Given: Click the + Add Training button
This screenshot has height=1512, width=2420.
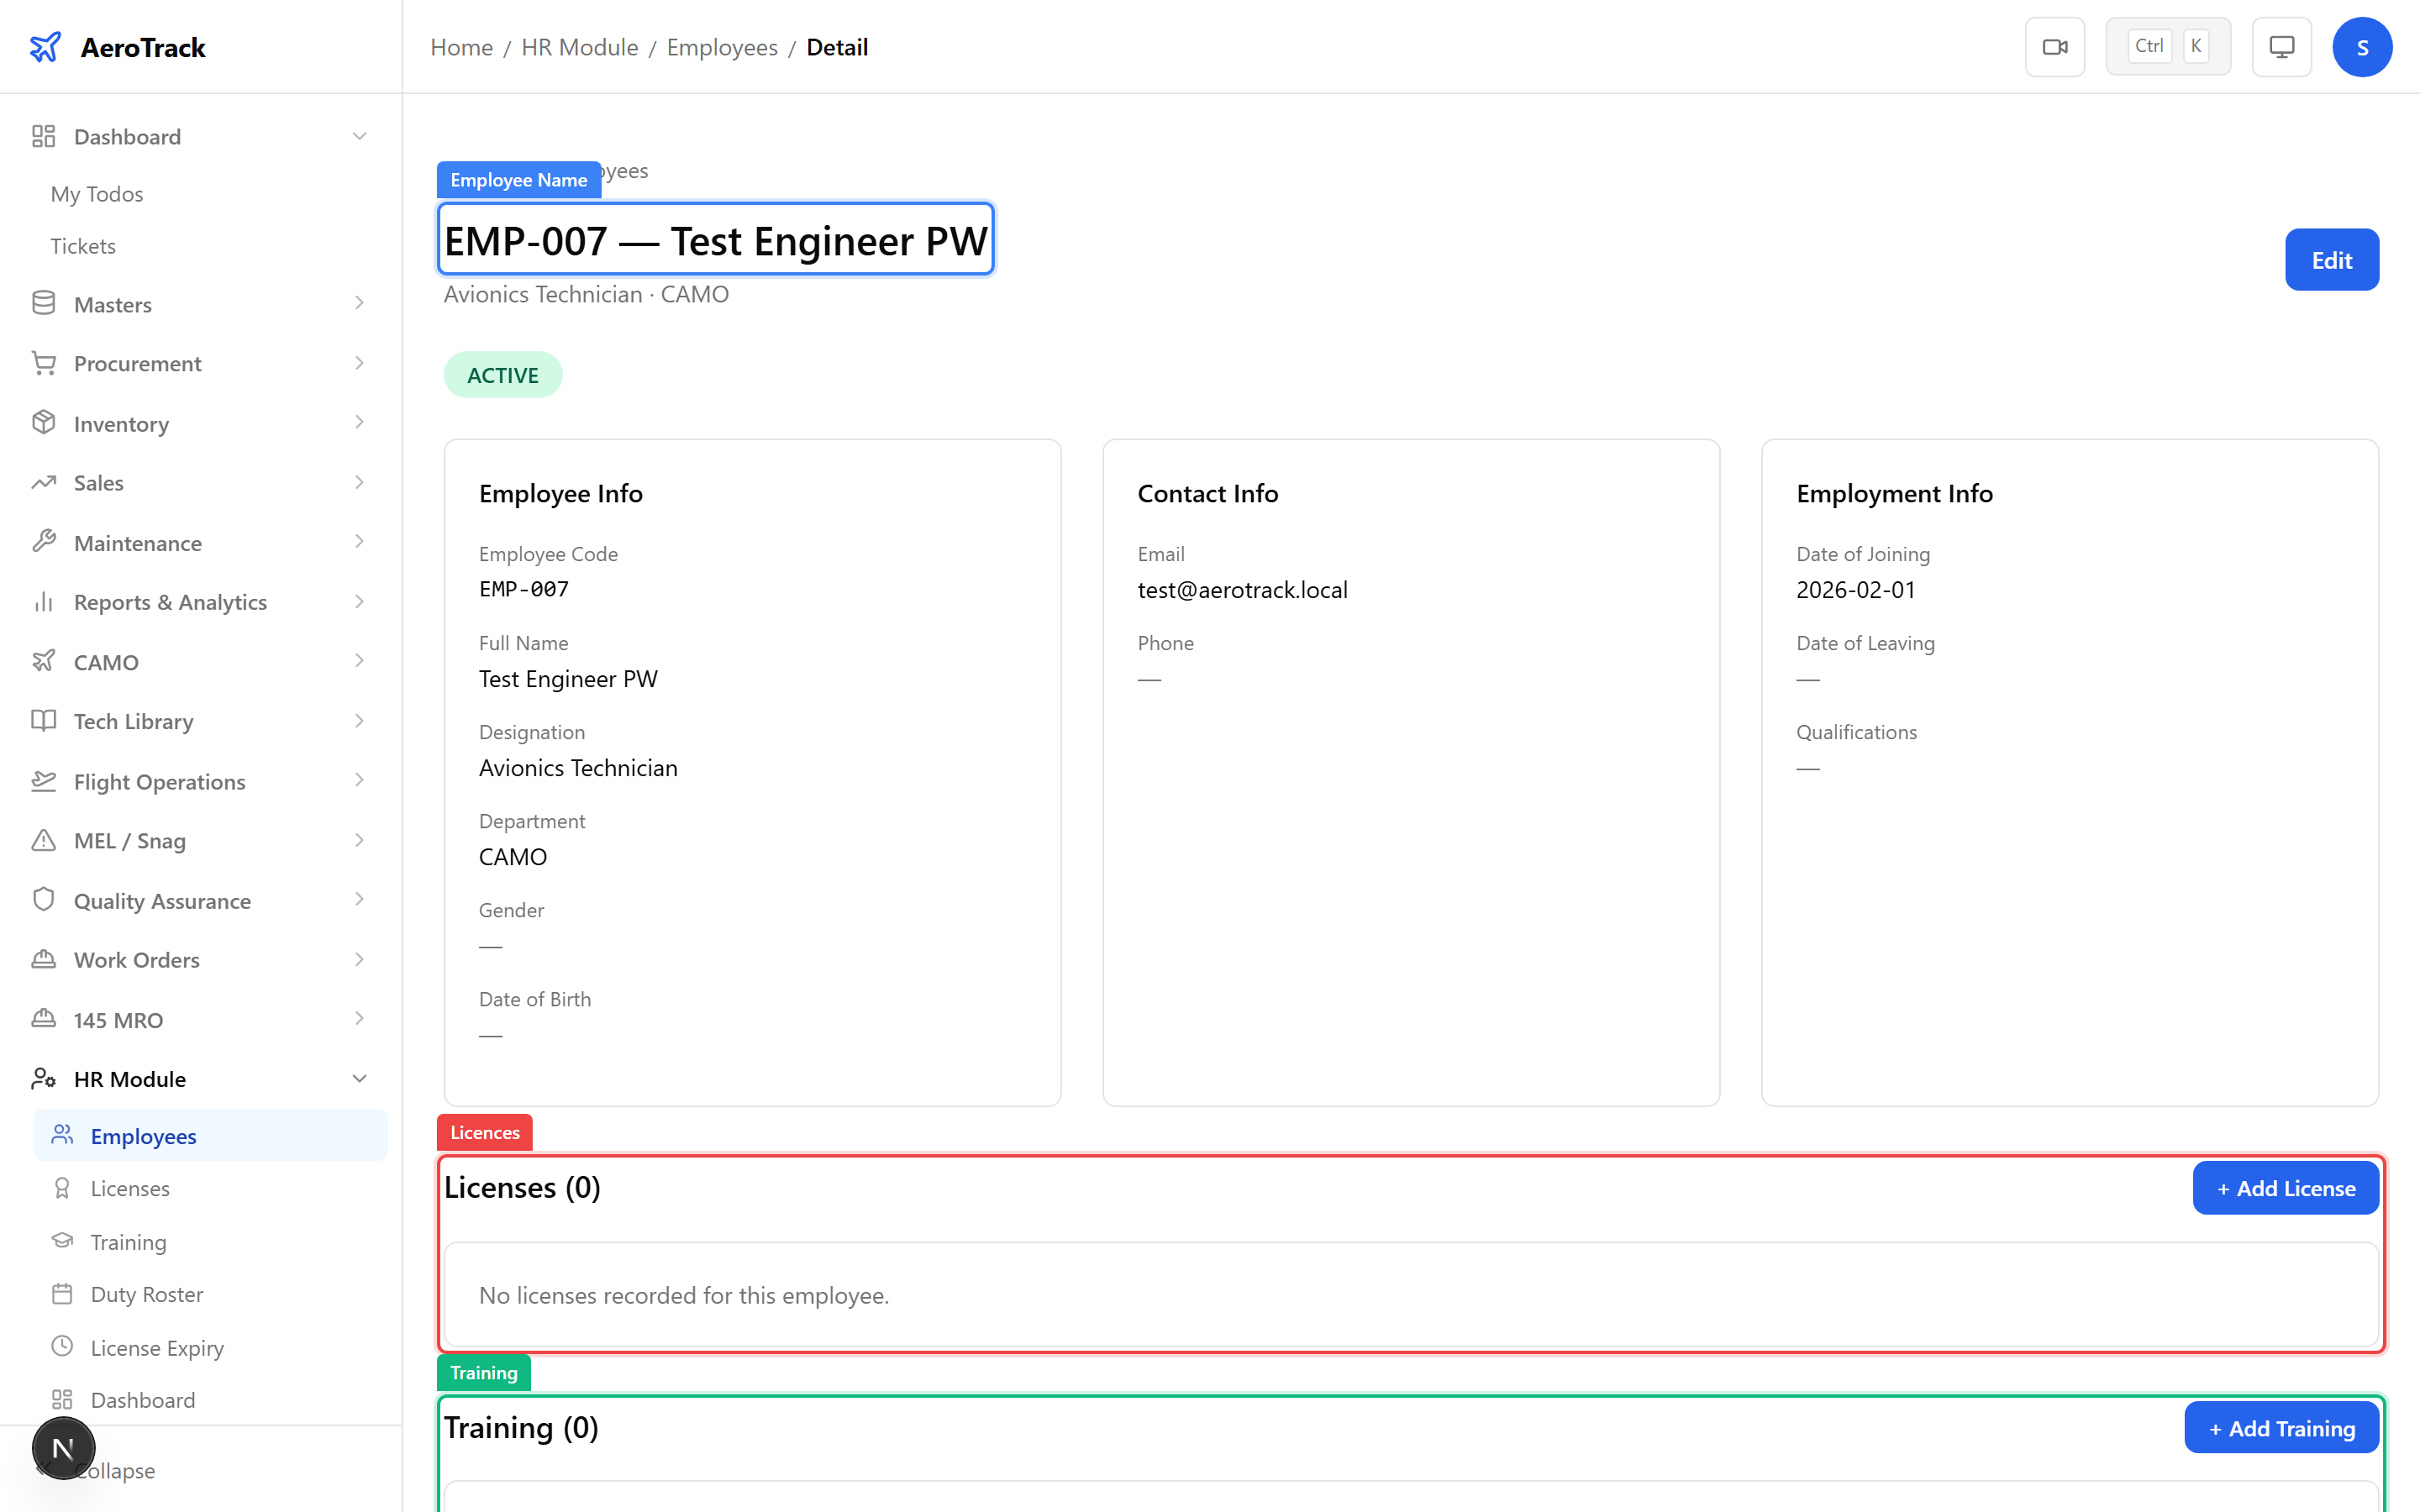Looking at the screenshot, I should tap(2281, 1427).
